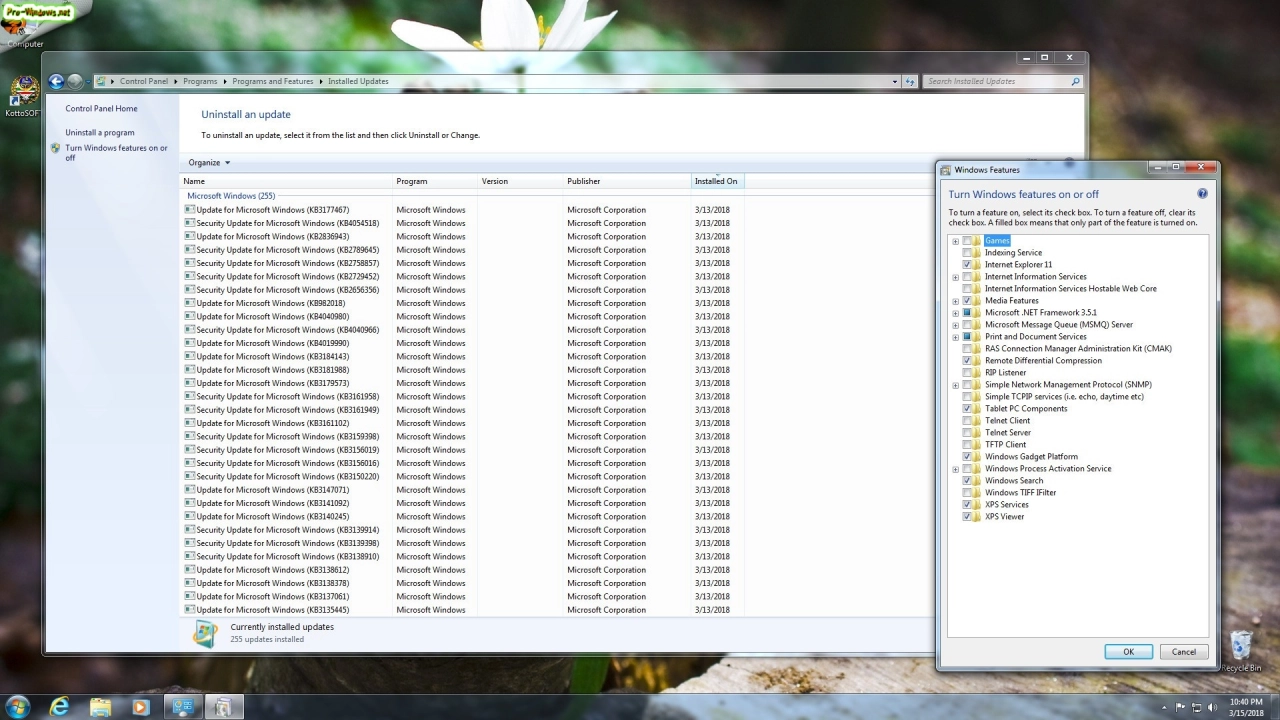Click the Games folder icon in Windows Features
The image size is (1280, 720).
[977, 241]
